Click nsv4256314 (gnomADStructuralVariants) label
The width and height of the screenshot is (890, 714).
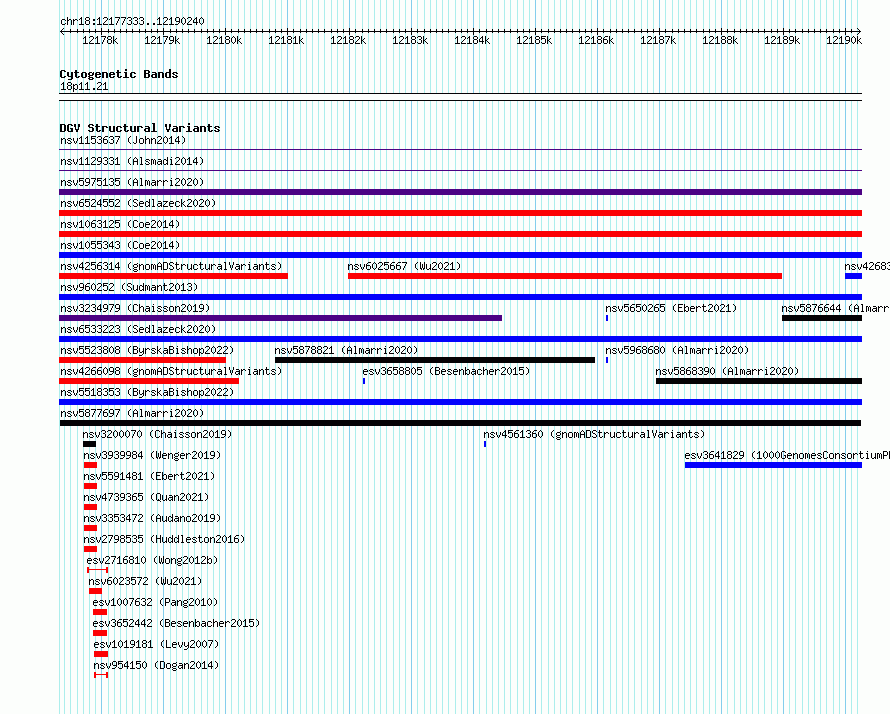point(171,266)
